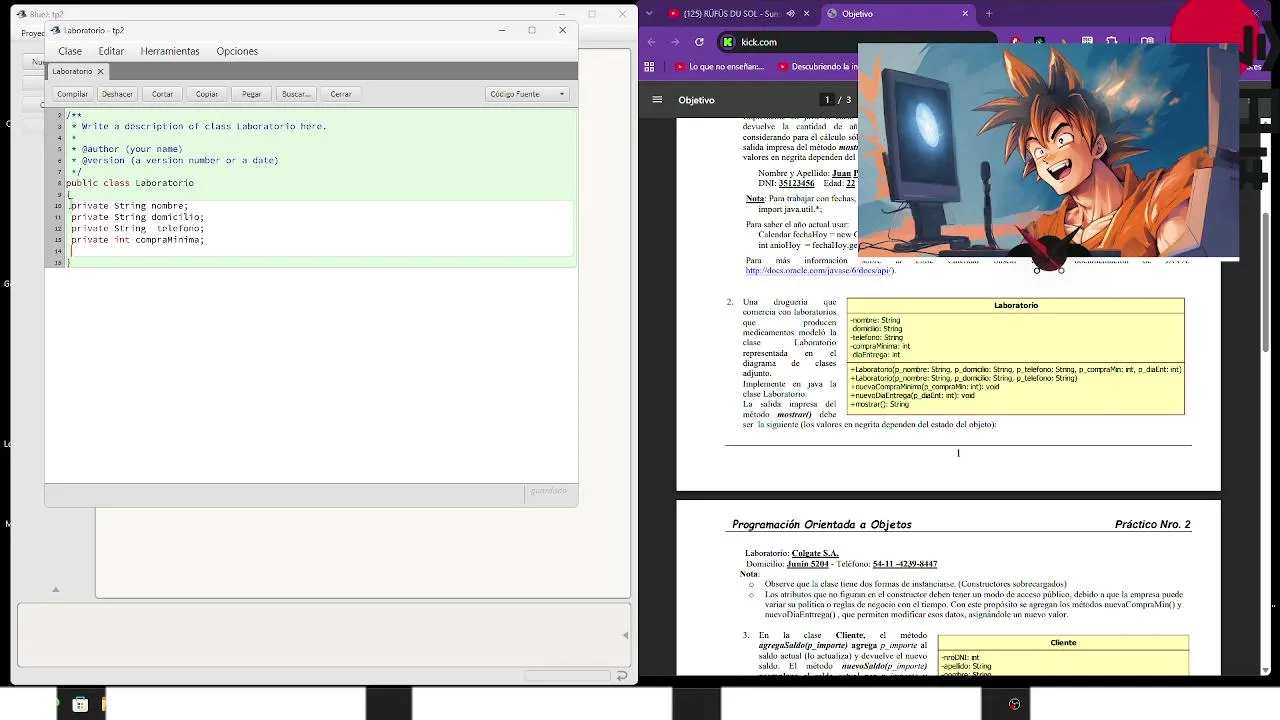
Task: Go forward in the browser
Action: pyautogui.click(x=676, y=42)
